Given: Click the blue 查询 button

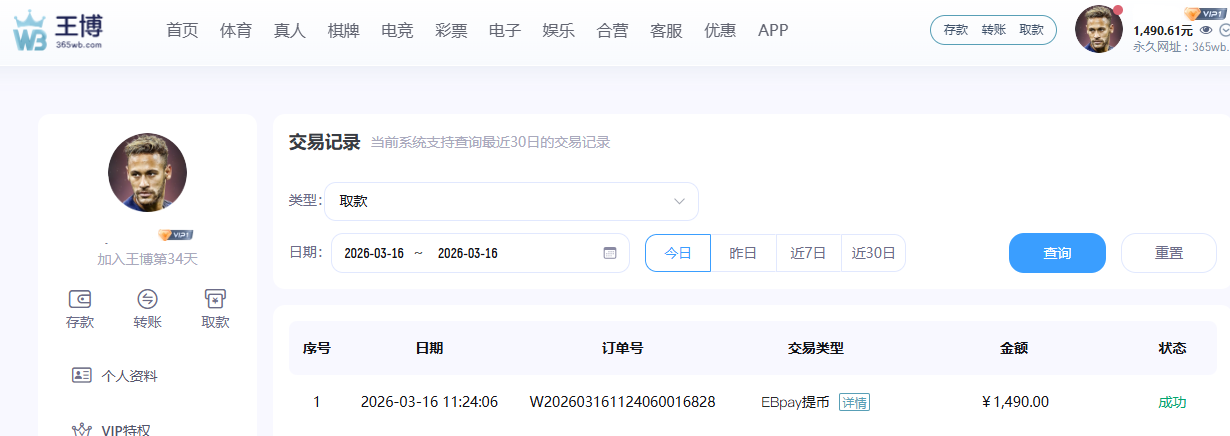Looking at the screenshot, I should tap(1057, 253).
